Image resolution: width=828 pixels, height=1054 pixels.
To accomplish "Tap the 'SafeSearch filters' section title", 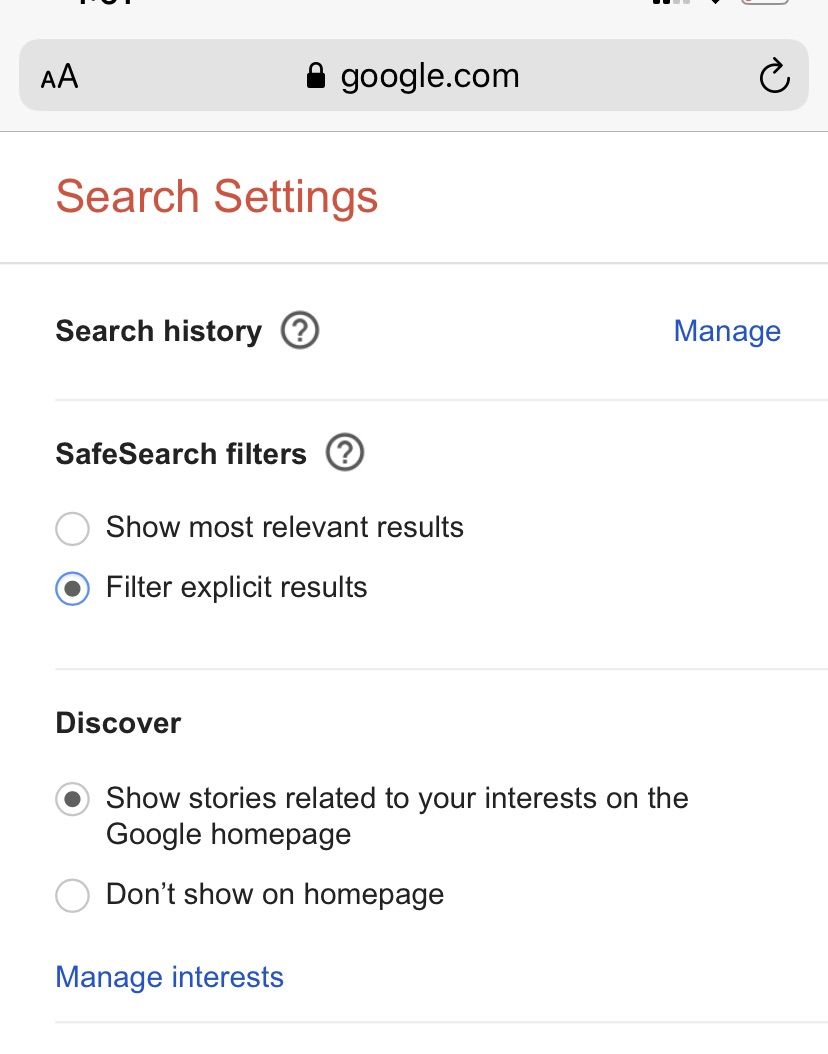I will [x=181, y=454].
